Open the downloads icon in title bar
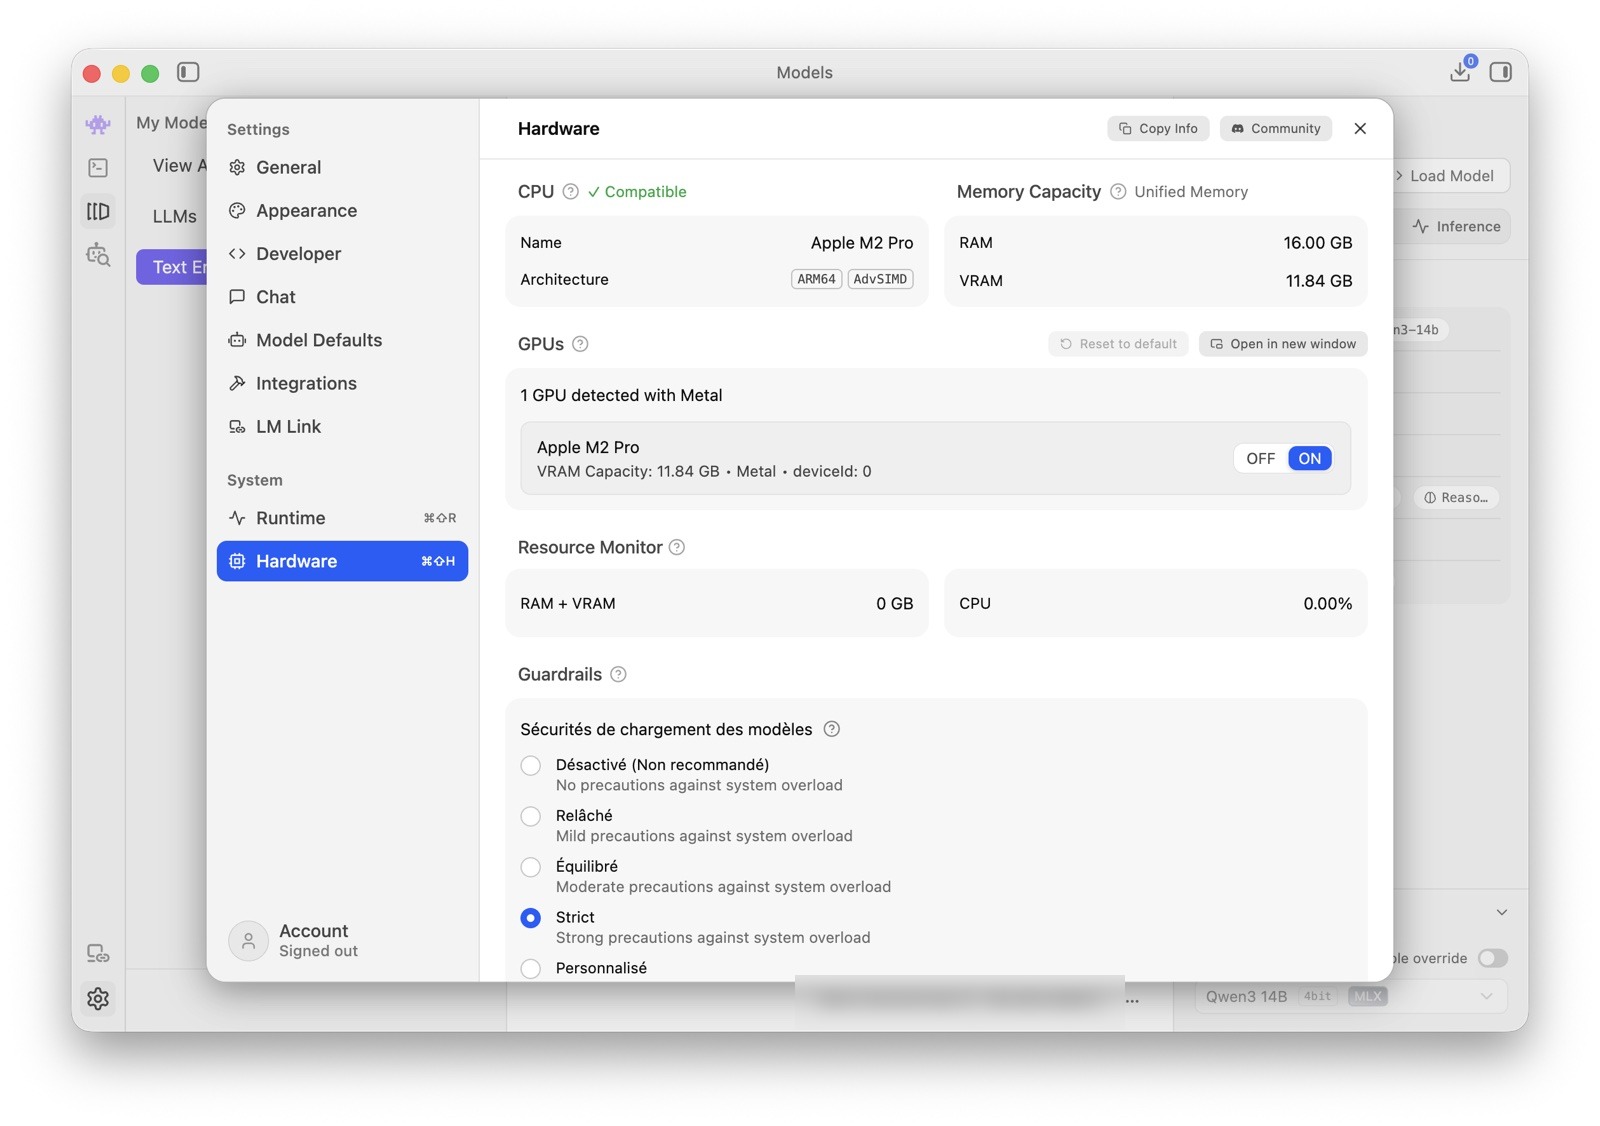1600x1126 pixels. click(1460, 71)
